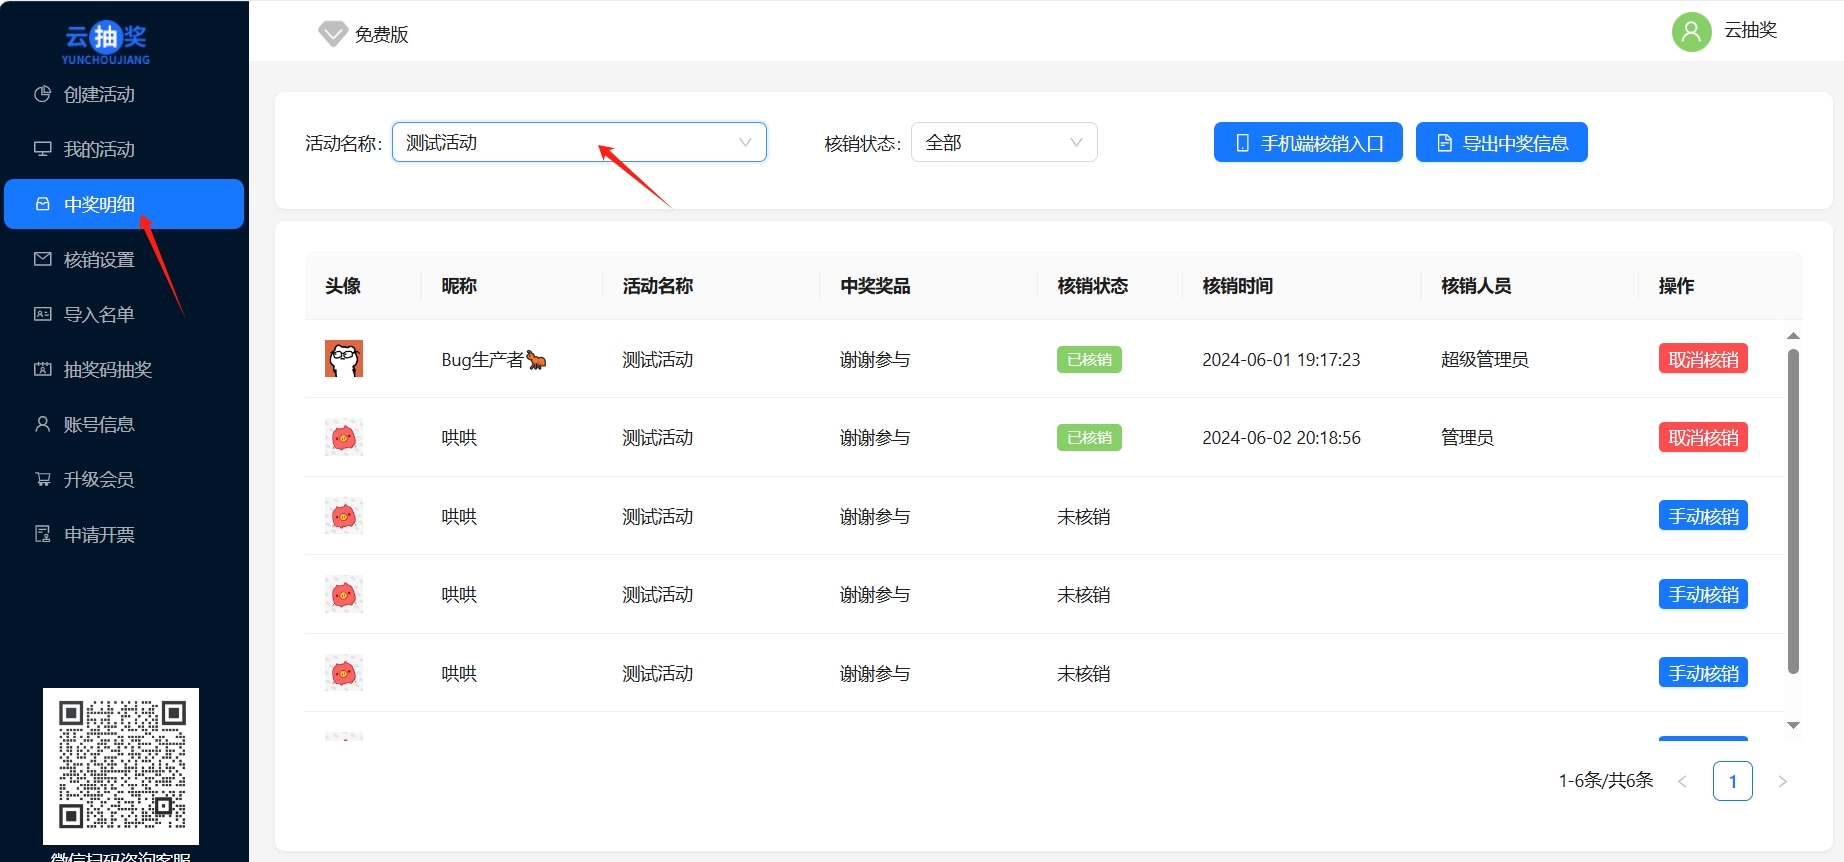Screen dimensions: 1844x862
Task: Open 升级会员 in sidebar
Action: pyautogui.click(x=98, y=480)
